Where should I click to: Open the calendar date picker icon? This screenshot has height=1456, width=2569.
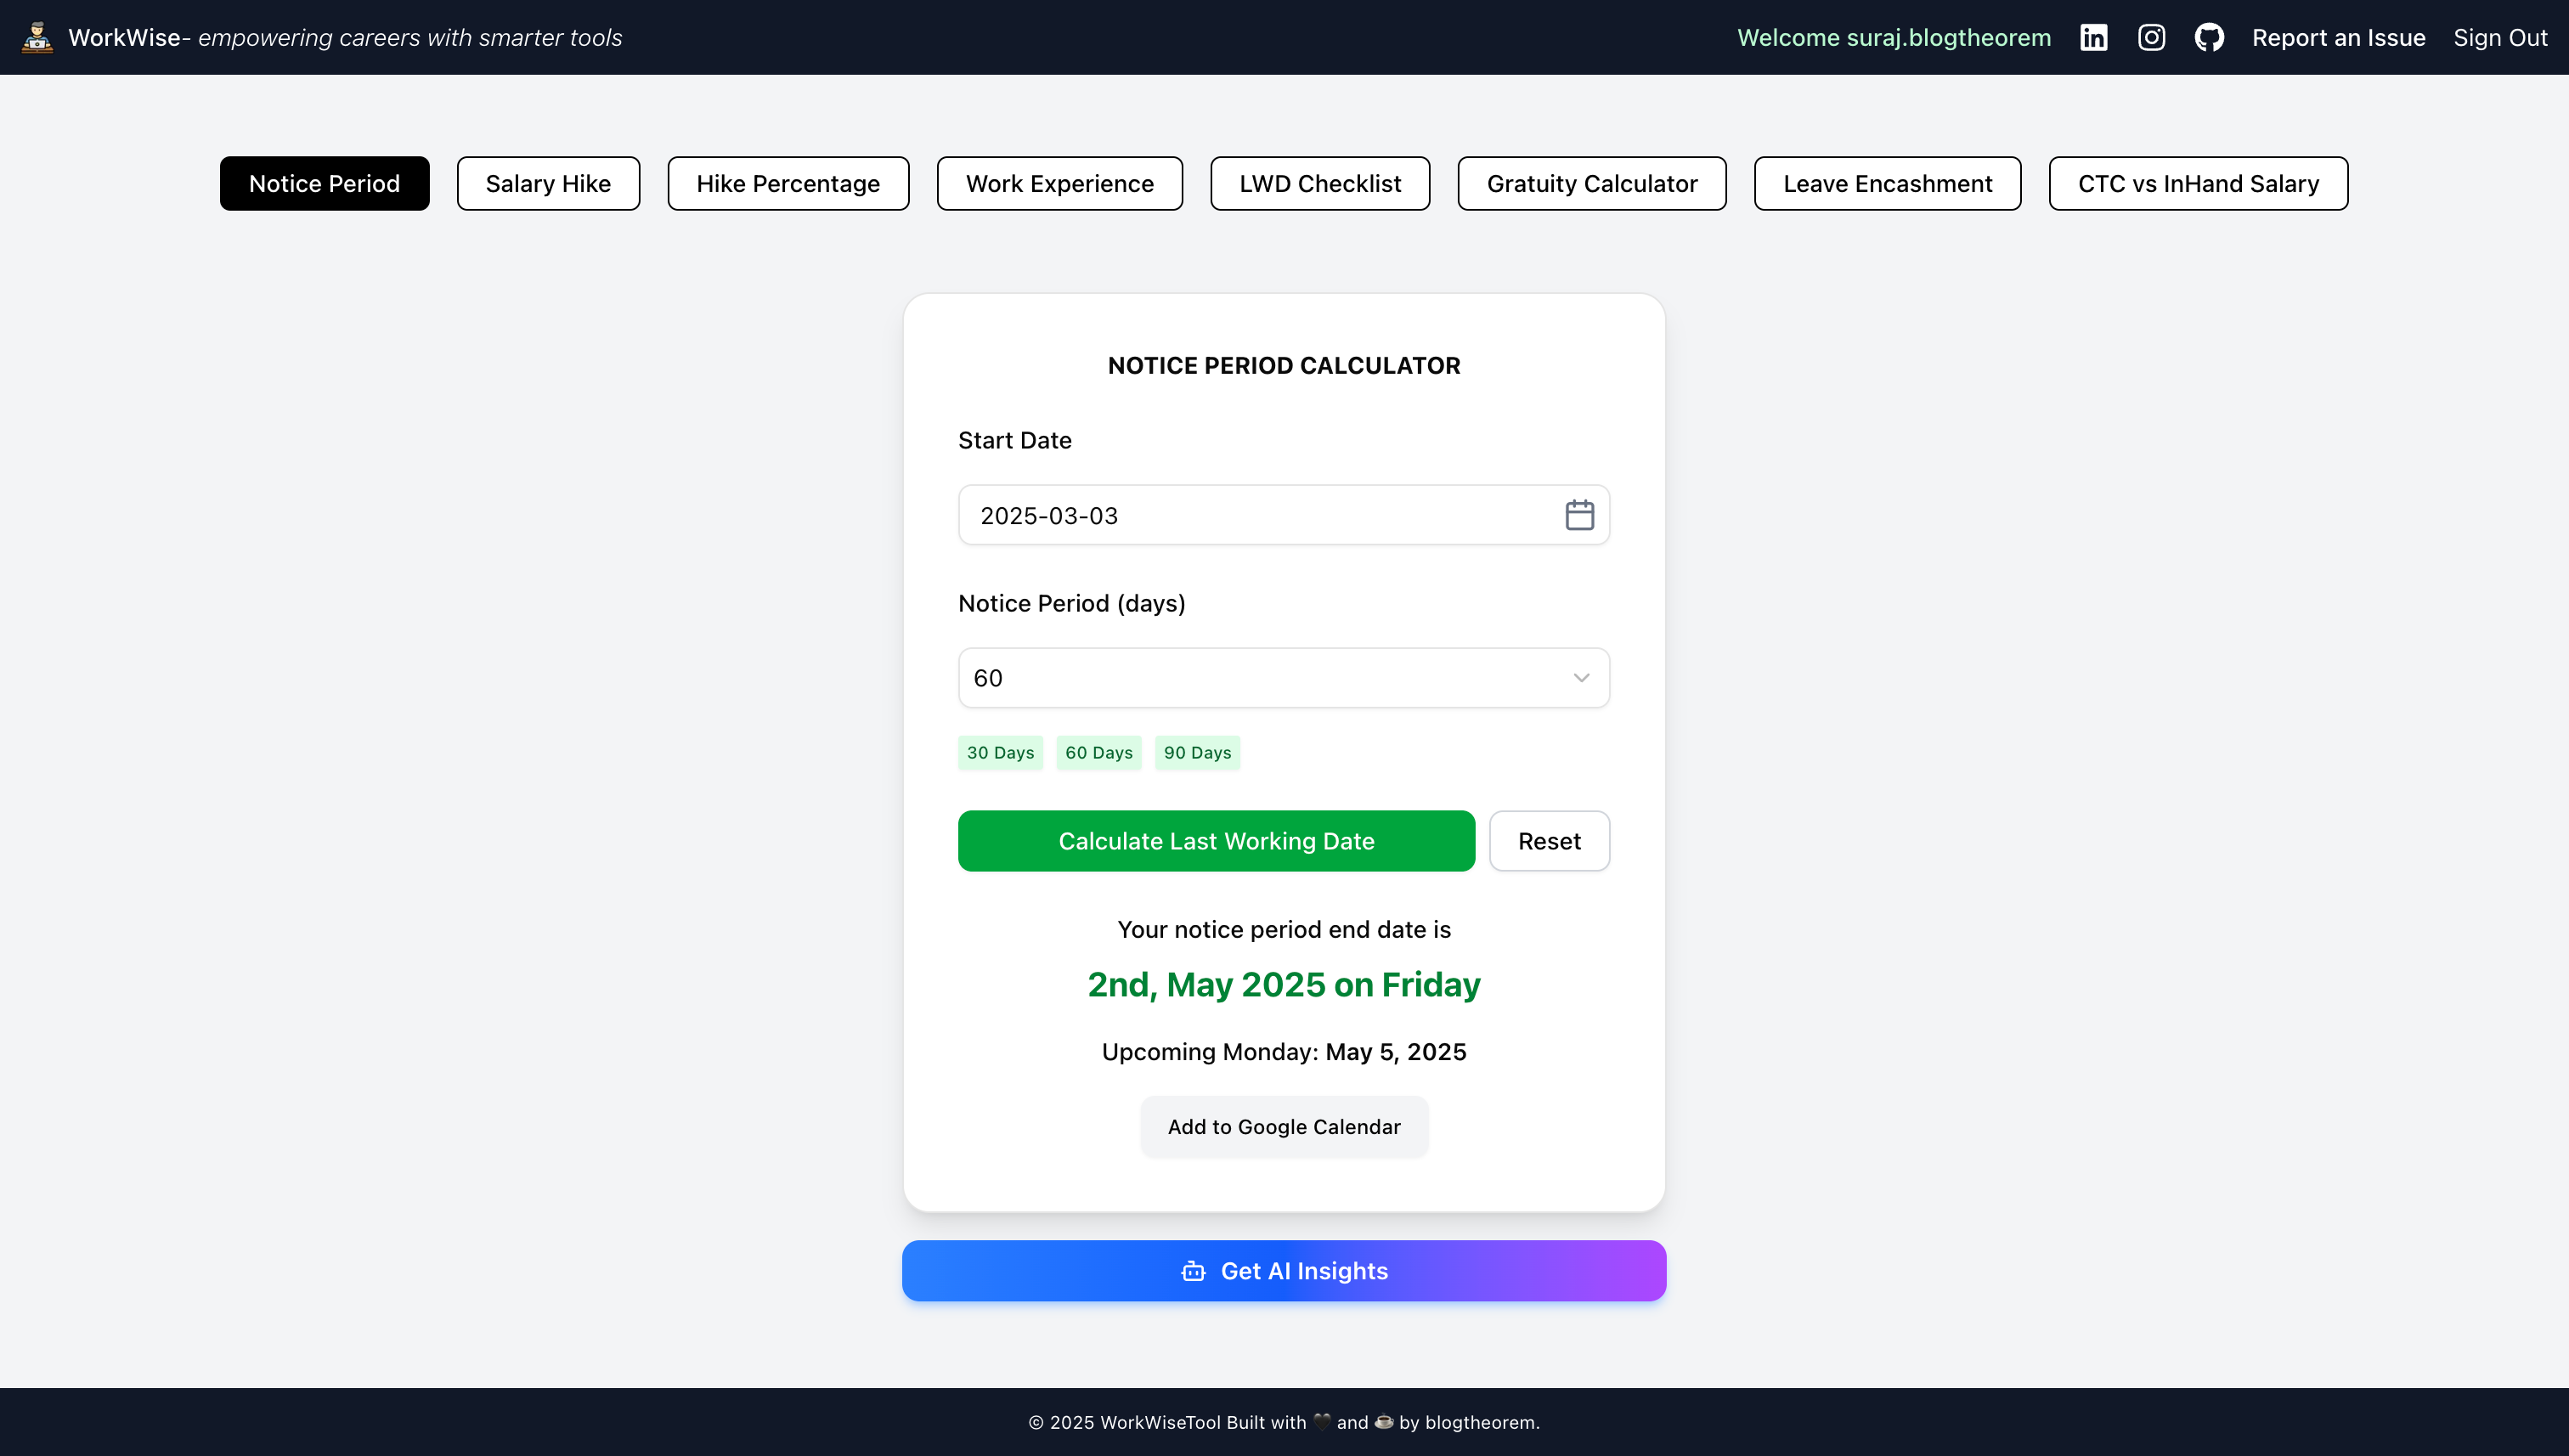pos(1579,515)
